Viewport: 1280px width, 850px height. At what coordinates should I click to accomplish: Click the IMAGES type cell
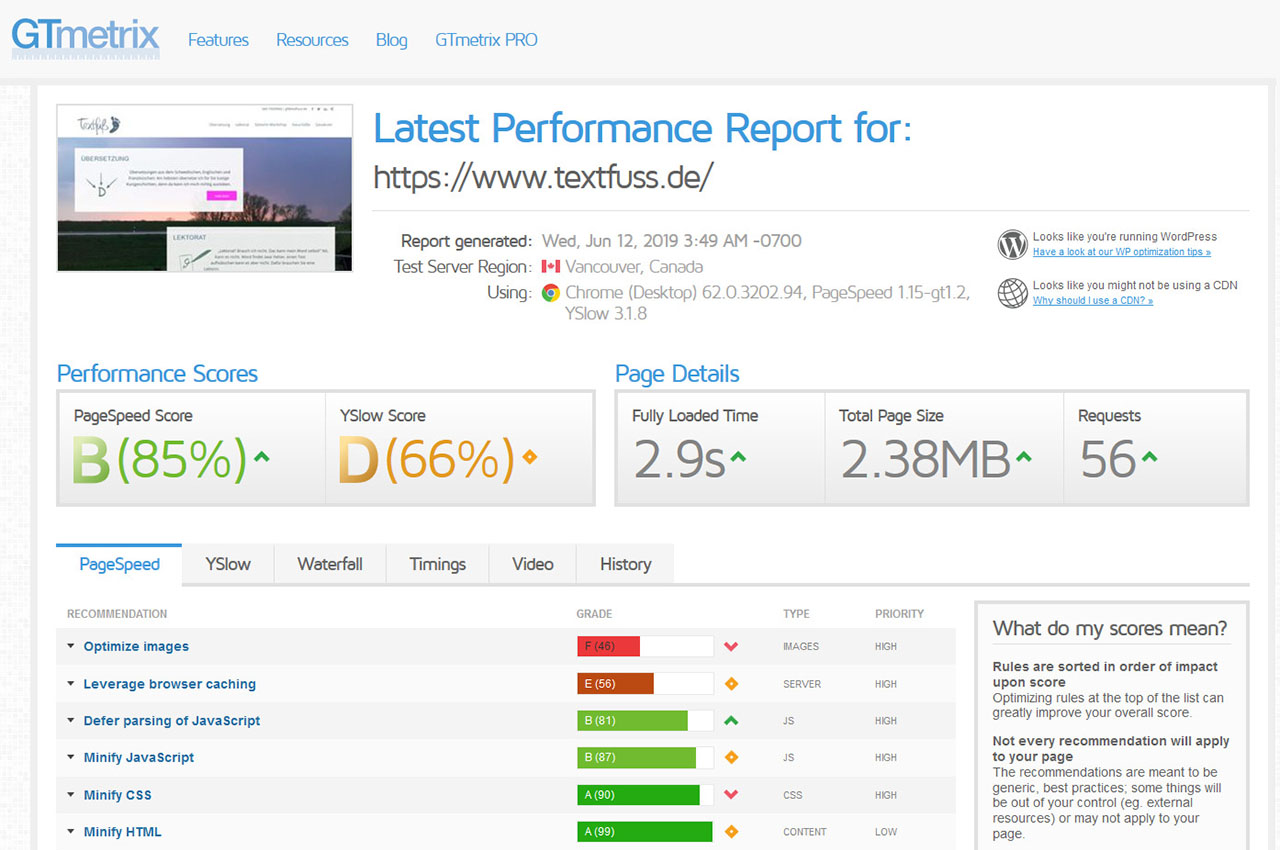pyautogui.click(x=801, y=647)
